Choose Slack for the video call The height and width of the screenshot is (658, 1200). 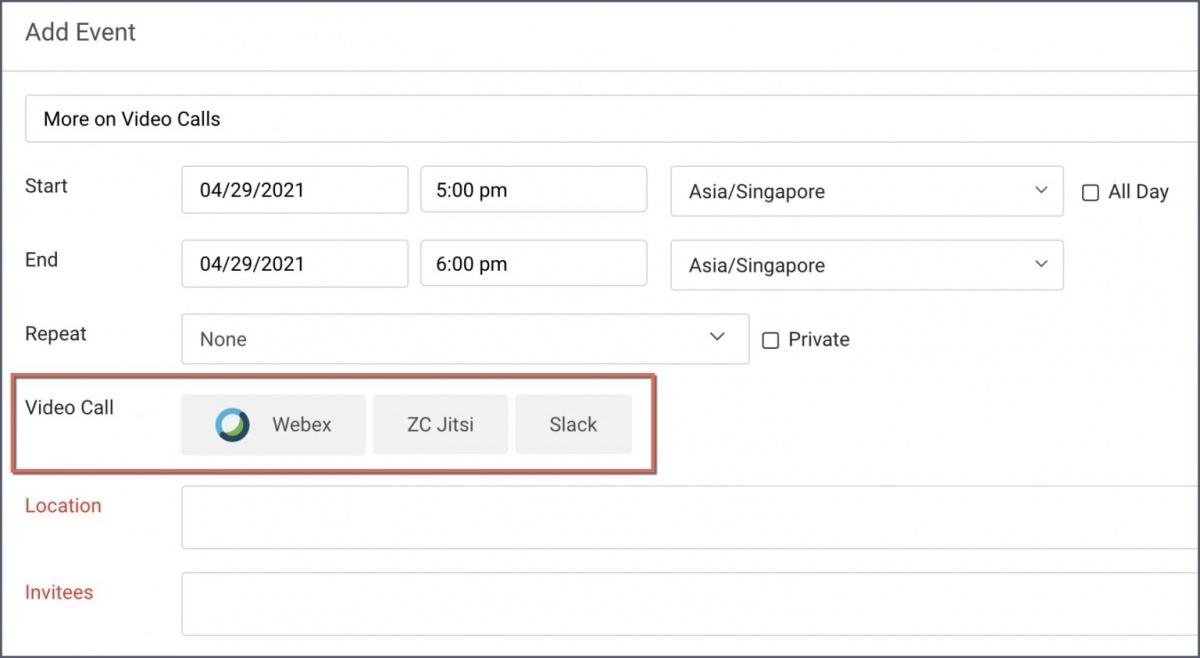point(573,425)
